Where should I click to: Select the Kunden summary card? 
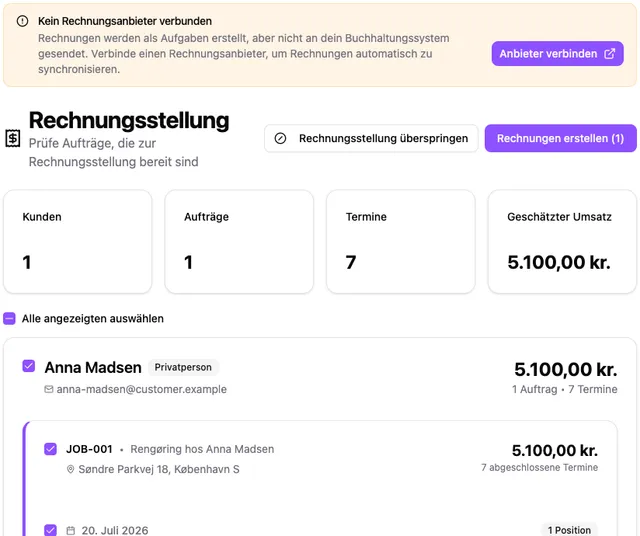(78, 242)
